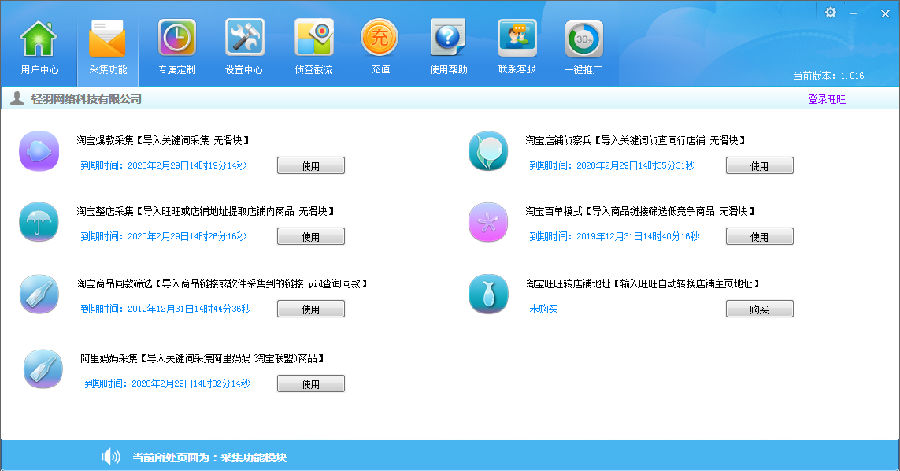
Task: Click 使用 button for 淘宝爆款采集
Action: pyautogui.click(x=311, y=165)
